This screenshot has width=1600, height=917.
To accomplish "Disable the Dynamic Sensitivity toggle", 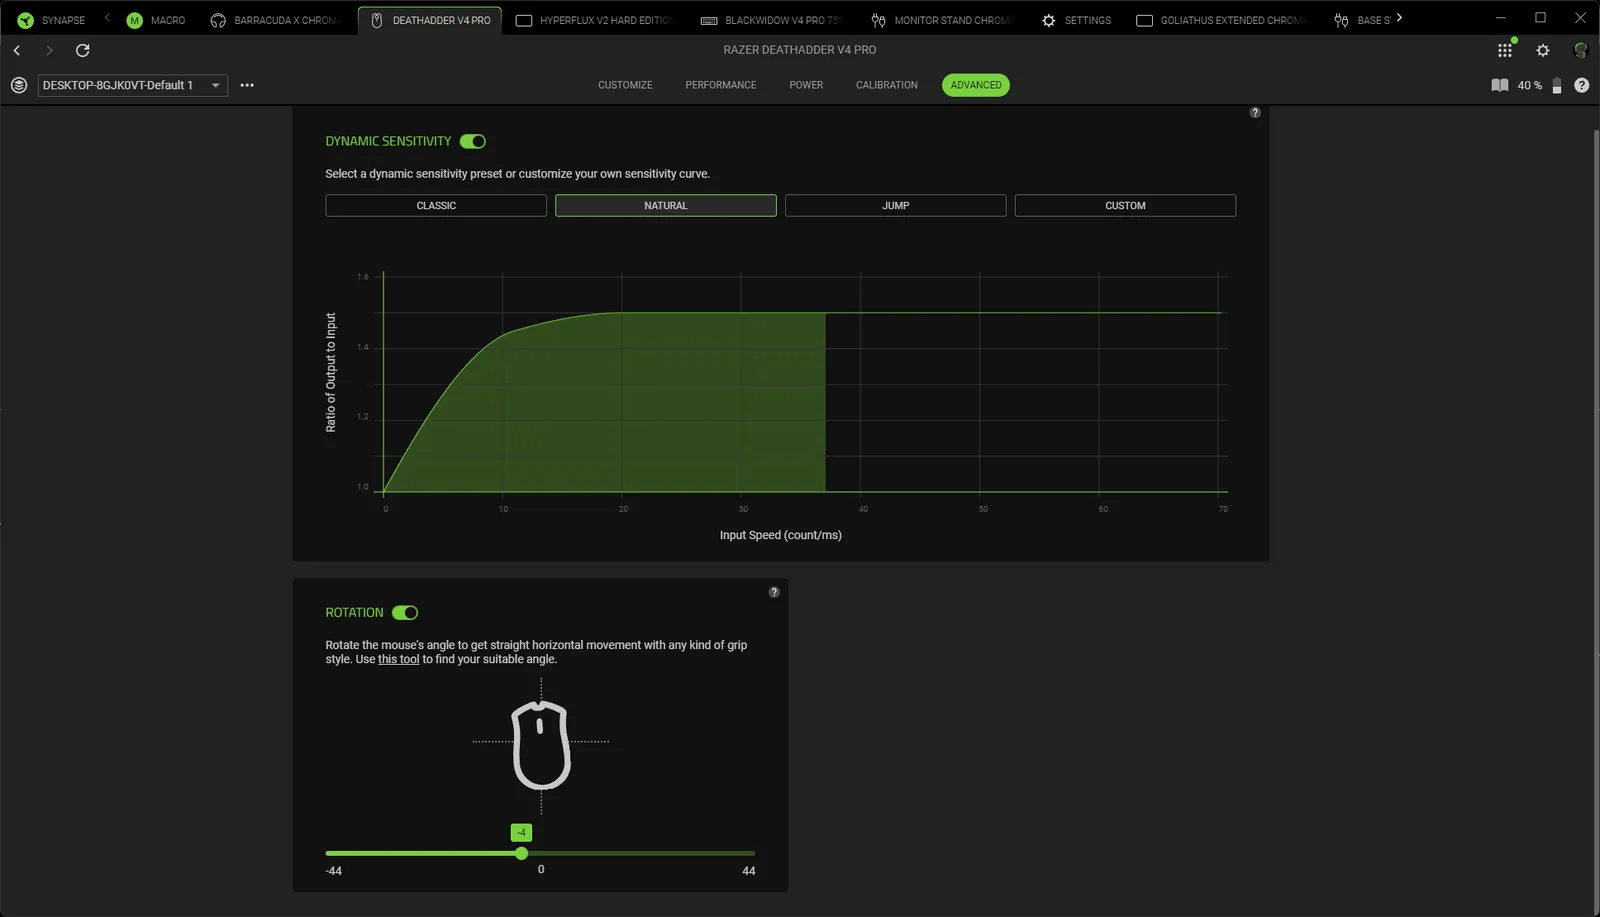I will 473,142.
